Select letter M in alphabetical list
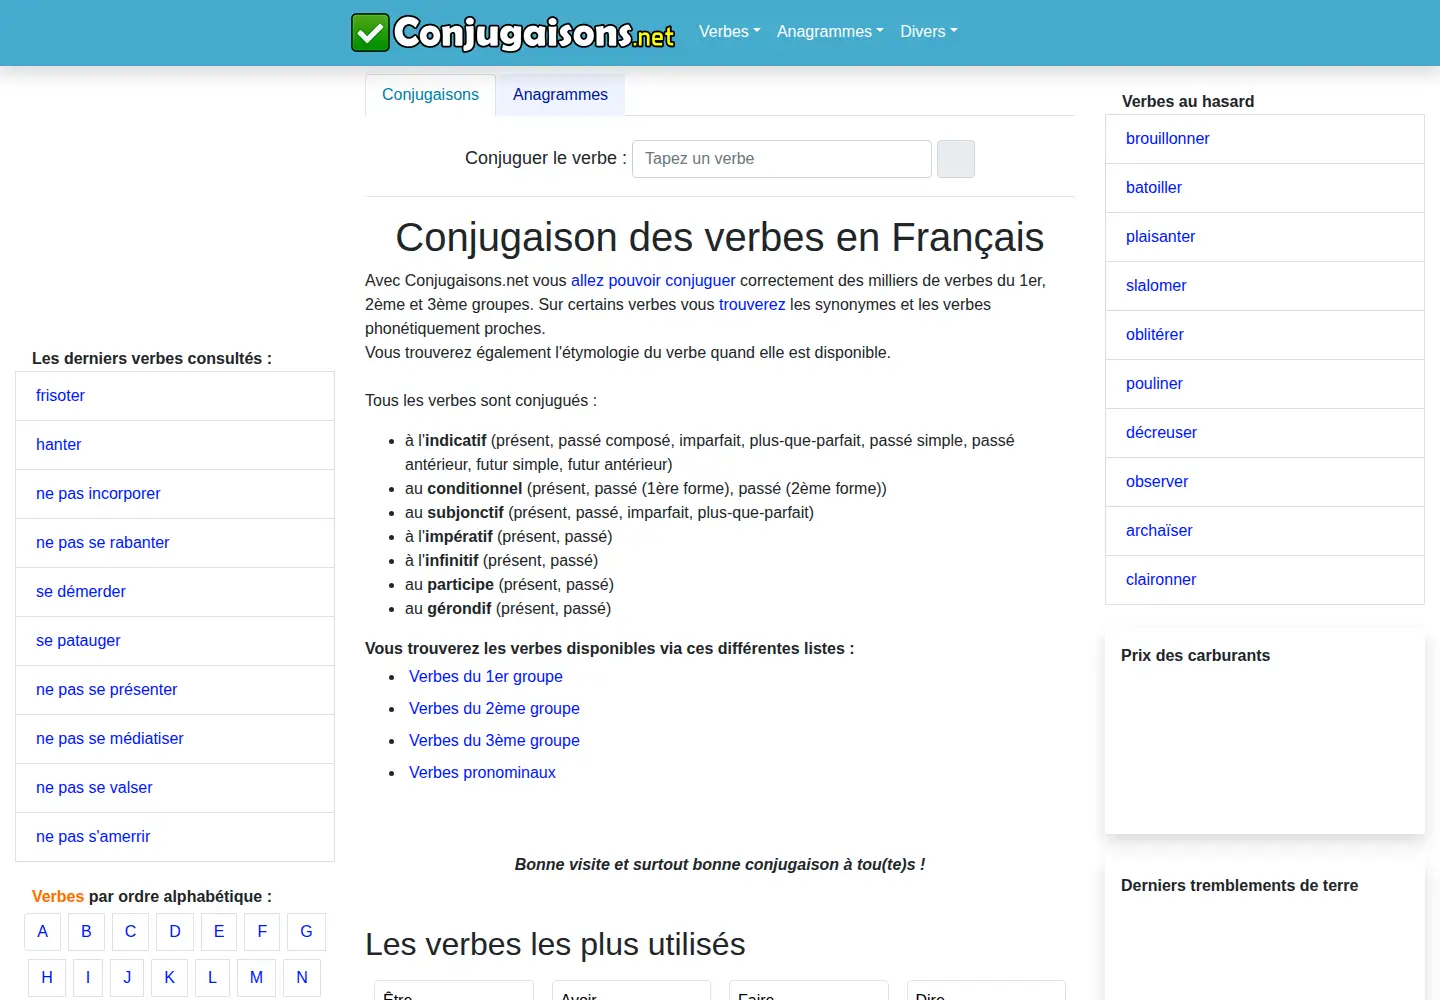The image size is (1440, 1000). tap(256, 978)
